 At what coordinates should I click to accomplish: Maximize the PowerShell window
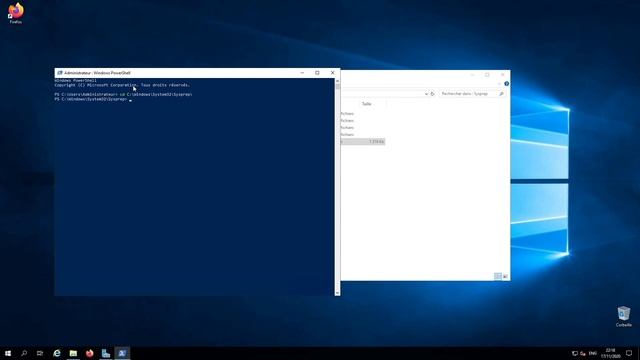317,73
